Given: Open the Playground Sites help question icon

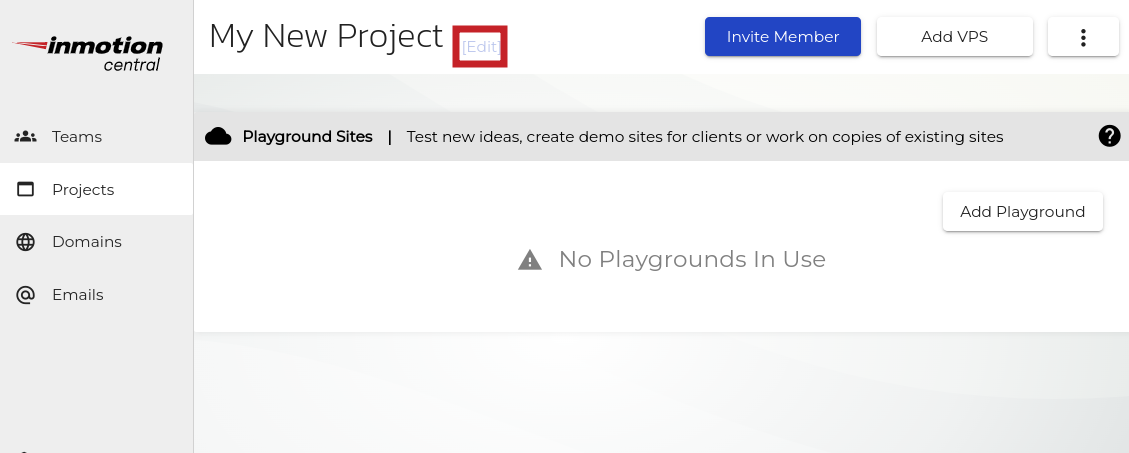Looking at the screenshot, I should [x=1109, y=136].
